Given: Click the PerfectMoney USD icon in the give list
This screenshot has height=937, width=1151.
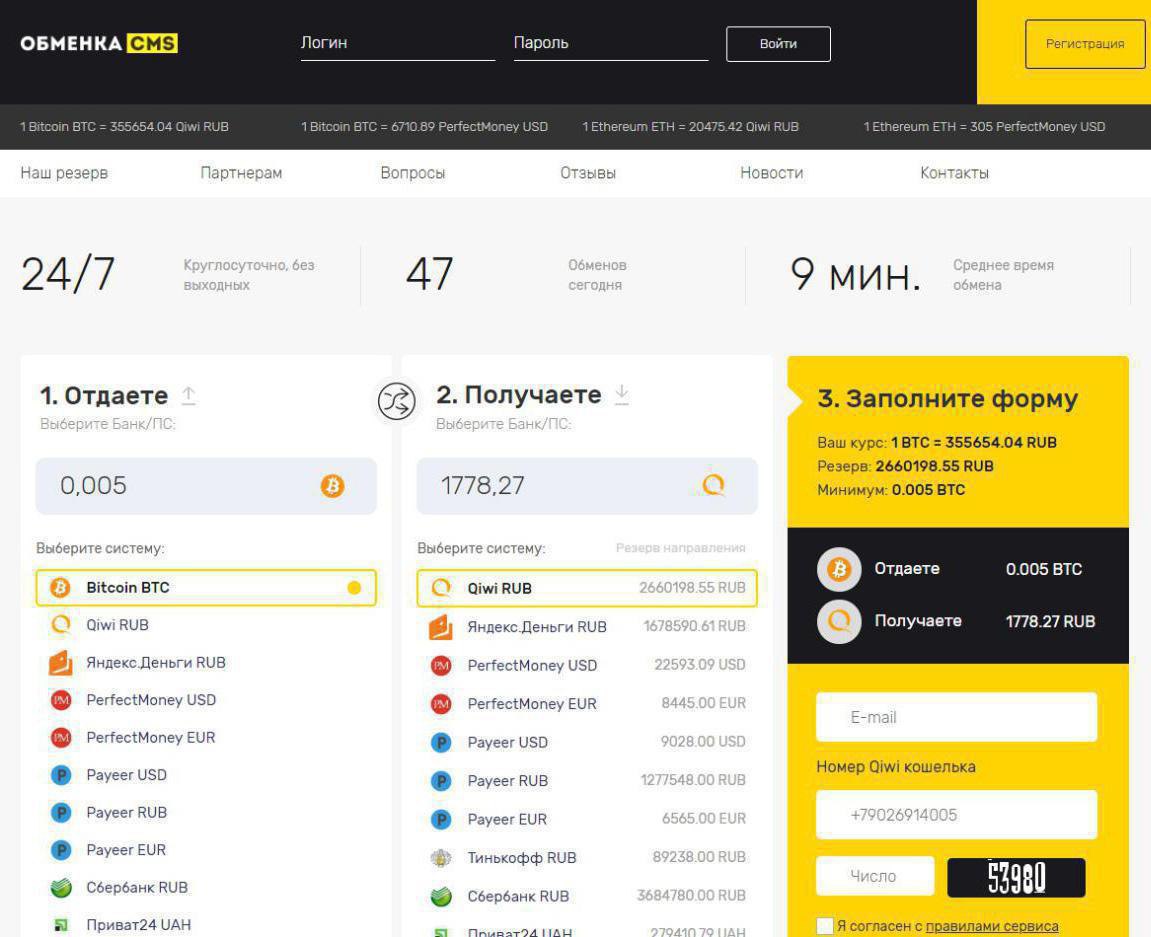Looking at the screenshot, I should (x=61, y=700).
